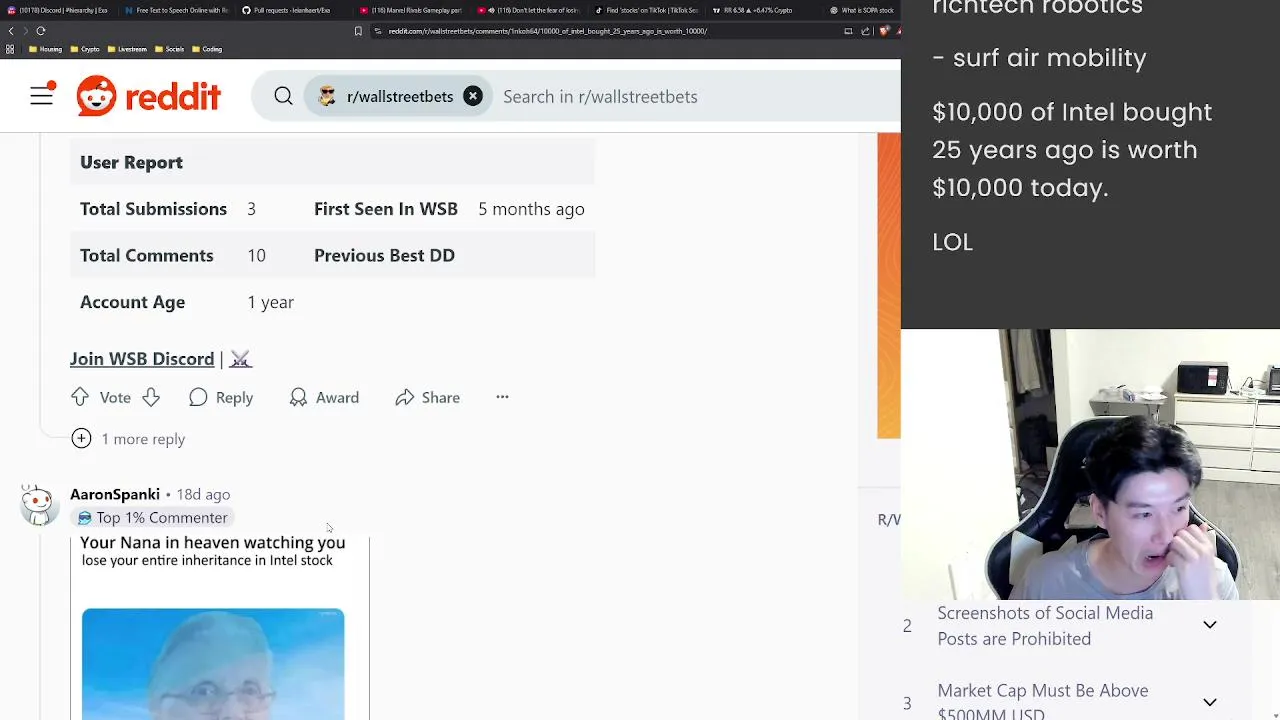
Task: Open the Coding bookmarks folder
Action: [x=207, y=49]
